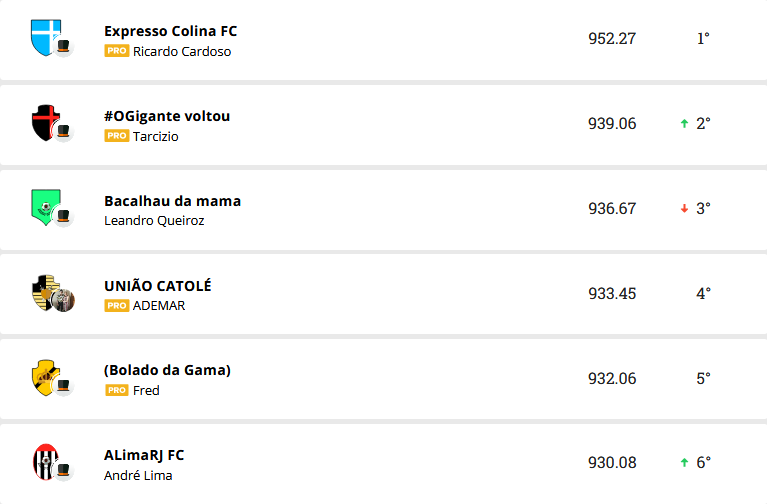Click owner name Leandro Queiroz
This screenshot has width=767, height=504.
click(x=154, y=221)
